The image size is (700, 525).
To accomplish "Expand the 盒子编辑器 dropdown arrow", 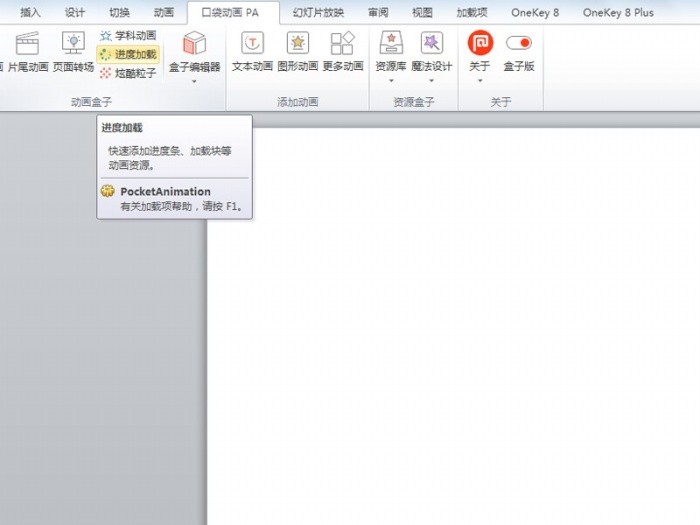I will (194, 81).
